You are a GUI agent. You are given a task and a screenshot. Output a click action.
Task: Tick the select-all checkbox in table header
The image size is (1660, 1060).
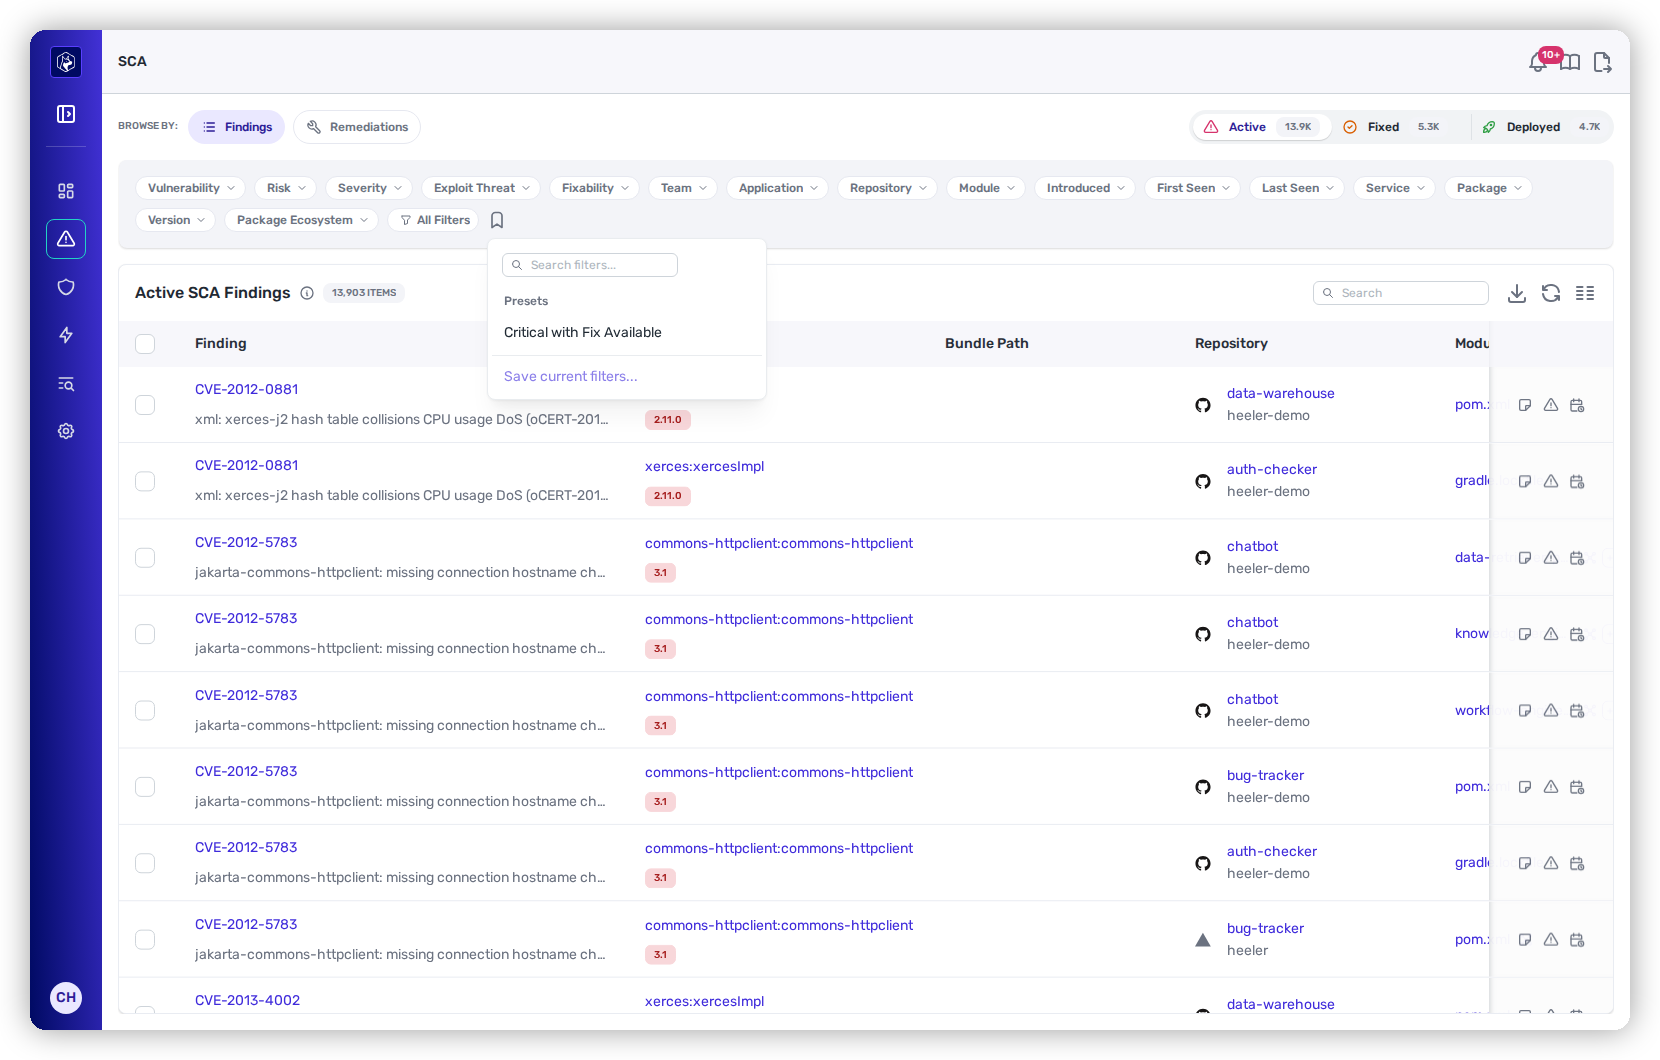(145, 344)
